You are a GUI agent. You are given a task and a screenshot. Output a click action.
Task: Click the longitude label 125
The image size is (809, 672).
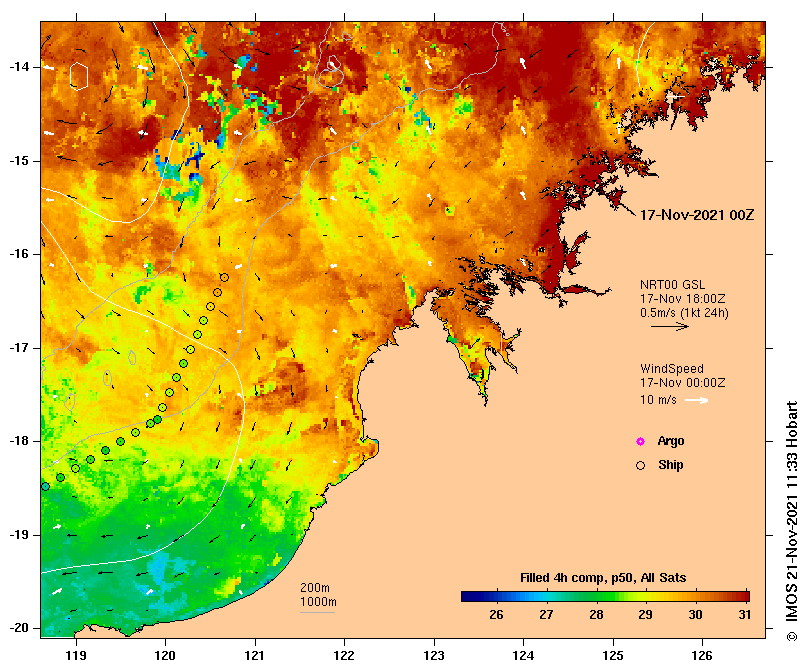(x=613, y=656)
